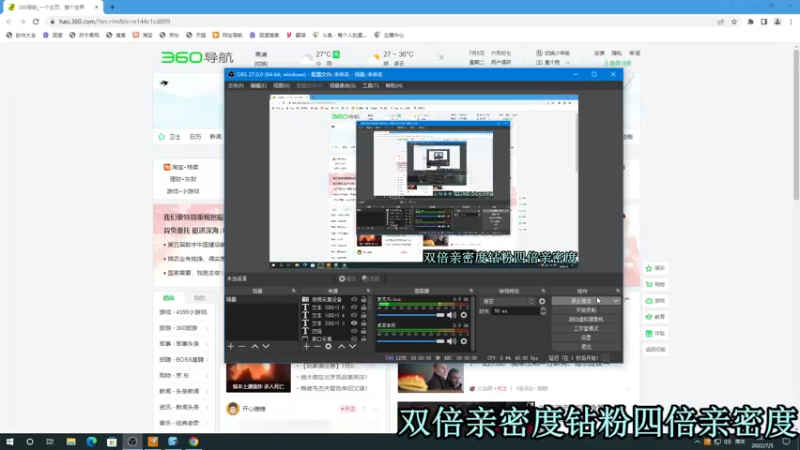Pop out the Sources dock panel icon
Viewport: 800px width, 450px height.
tap(368, 291)
